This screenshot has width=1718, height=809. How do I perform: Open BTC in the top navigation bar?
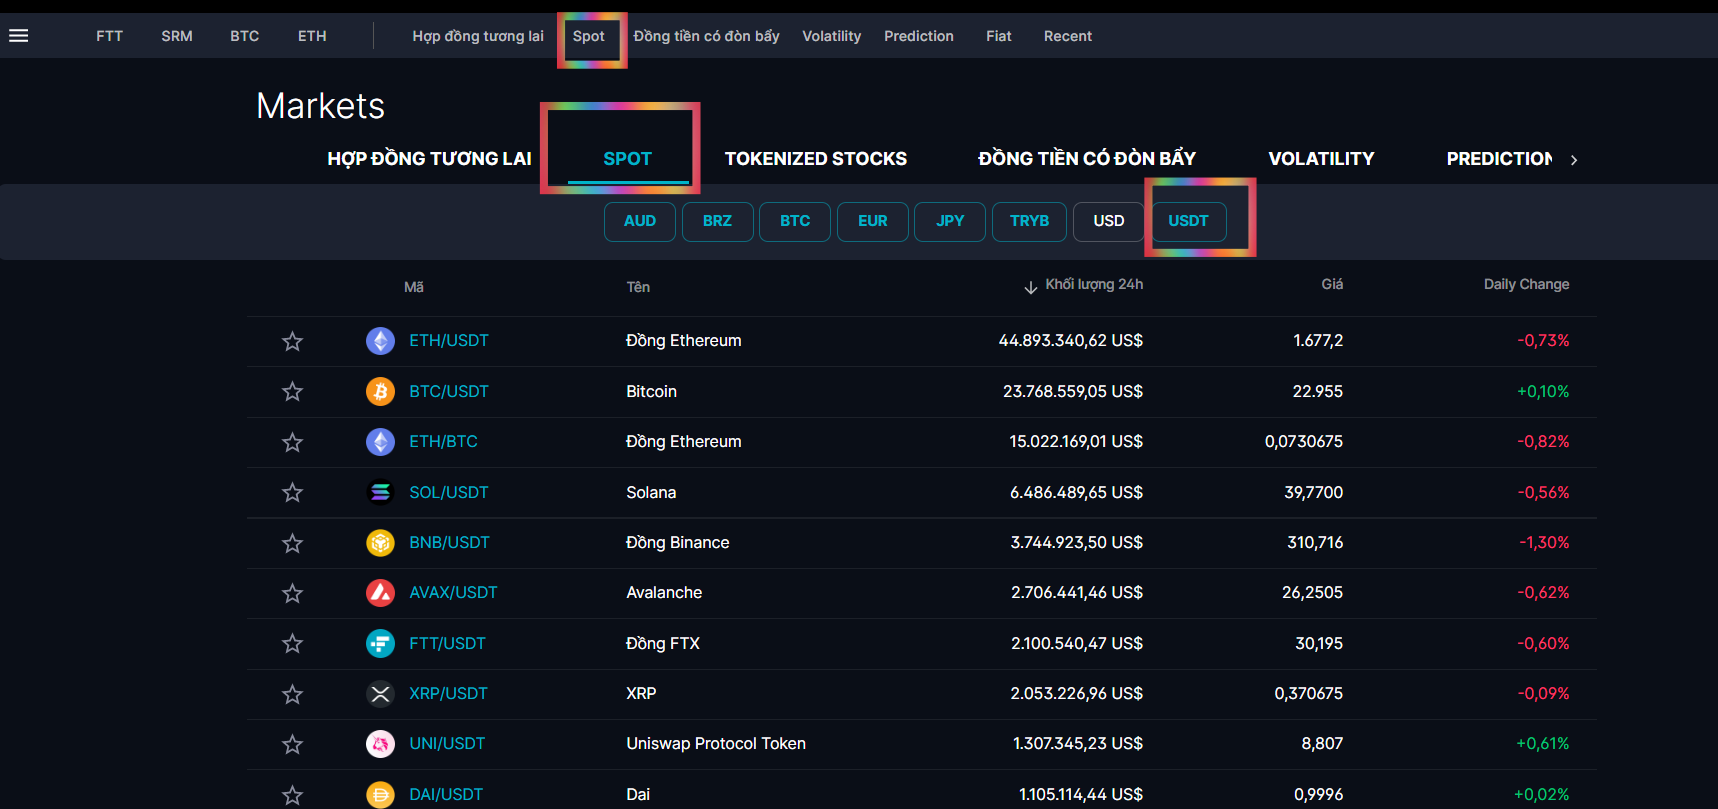coord(244,36)
